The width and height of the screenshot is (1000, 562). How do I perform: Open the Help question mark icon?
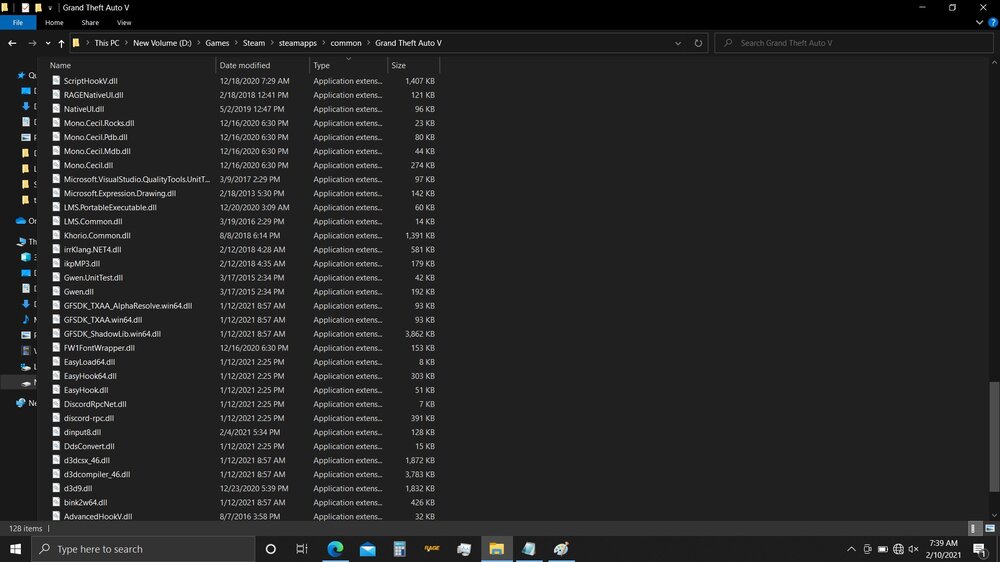pyautogui.click(x=992, y=22)
